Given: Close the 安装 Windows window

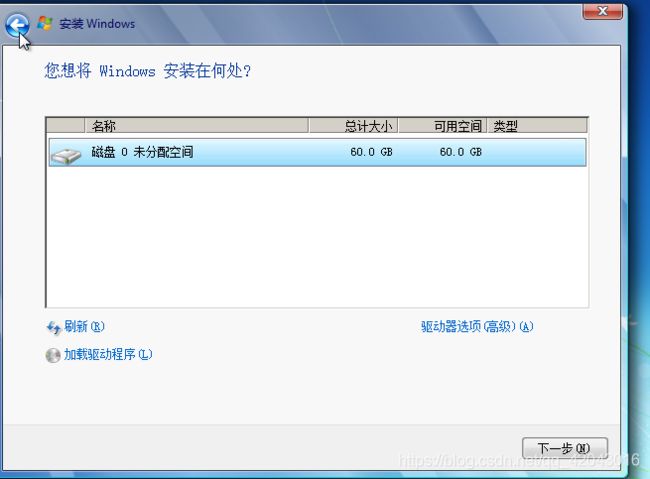Looking at the screenshot, I should [x=602, y=12].
